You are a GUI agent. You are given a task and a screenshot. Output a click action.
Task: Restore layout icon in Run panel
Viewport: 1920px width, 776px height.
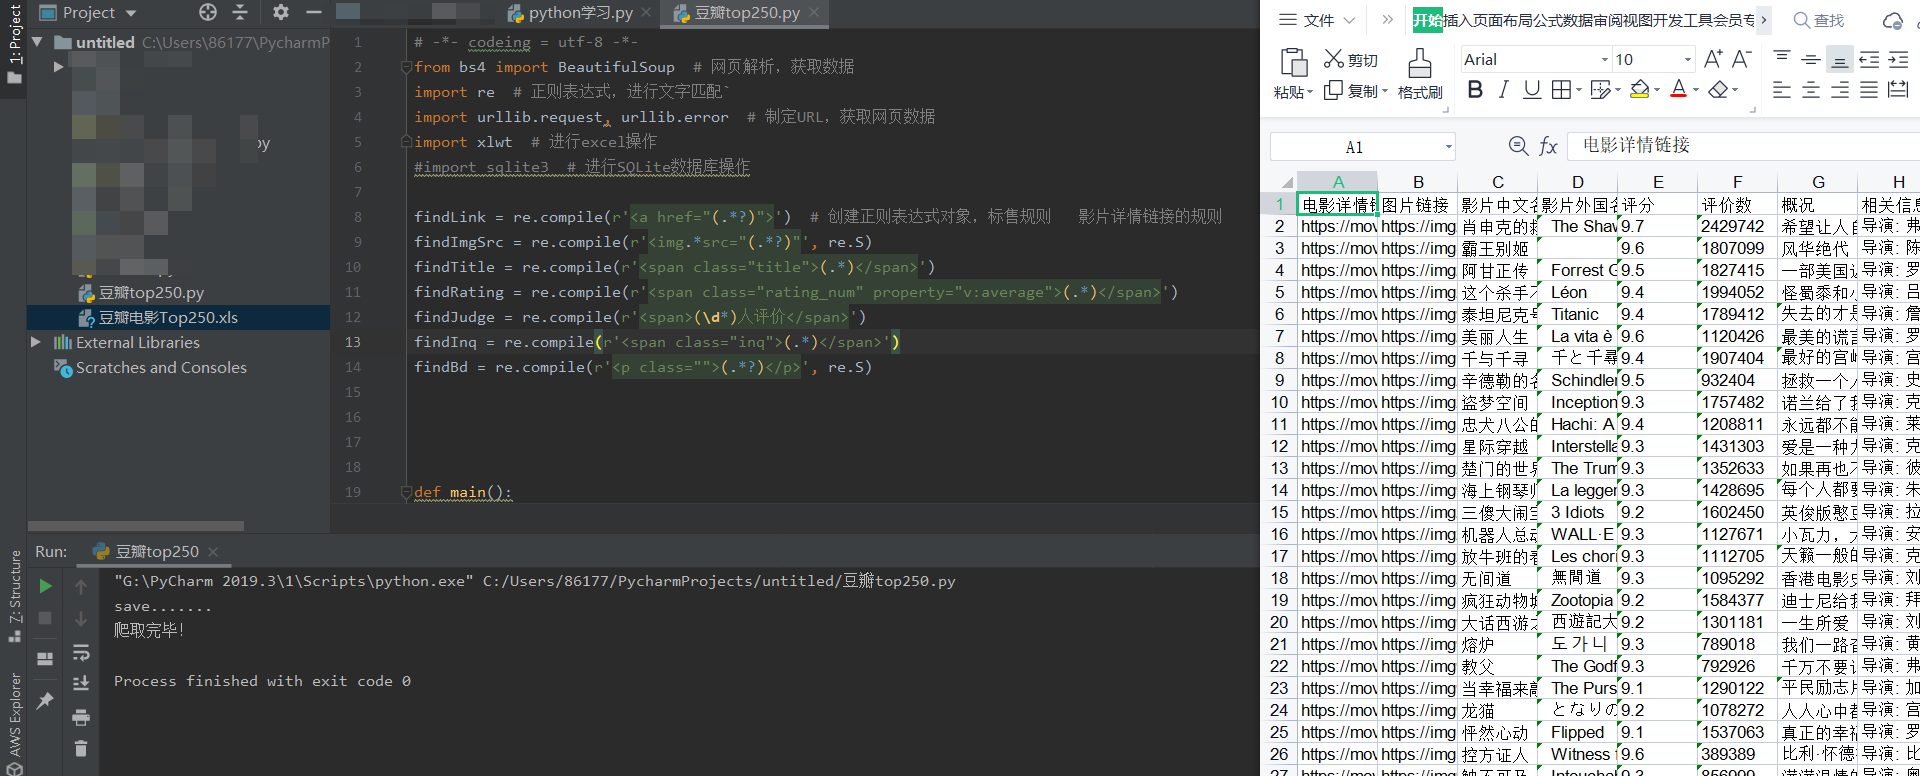coord(45,659)
